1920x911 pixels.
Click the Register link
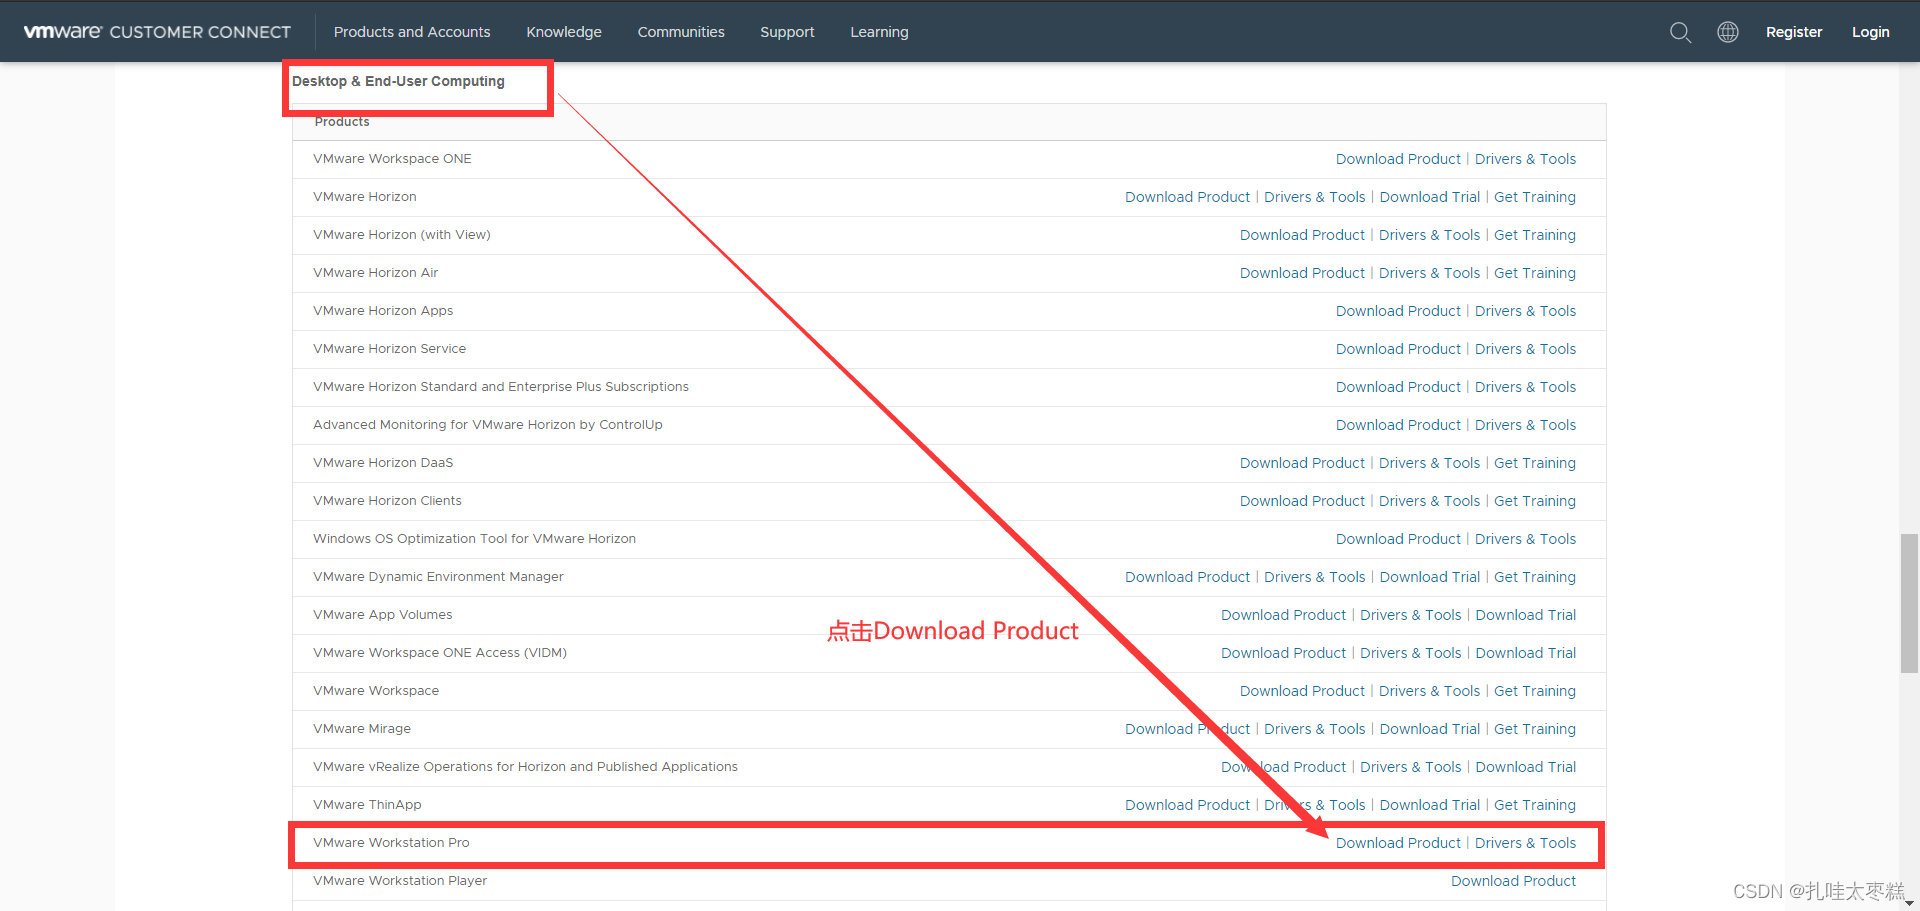[1794, 32]
